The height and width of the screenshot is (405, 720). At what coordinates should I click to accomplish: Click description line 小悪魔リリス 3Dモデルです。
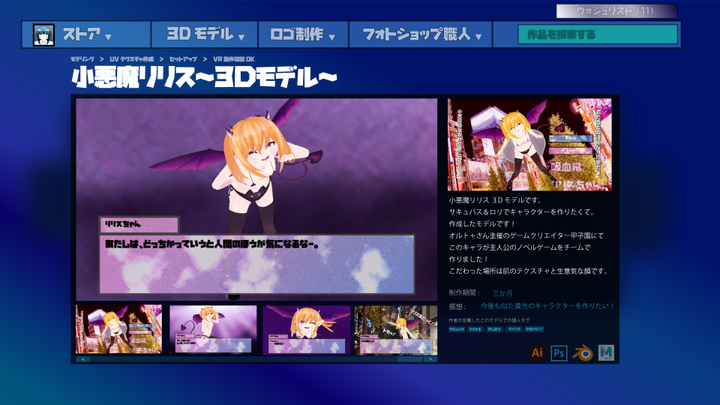(x=495, y=200)
